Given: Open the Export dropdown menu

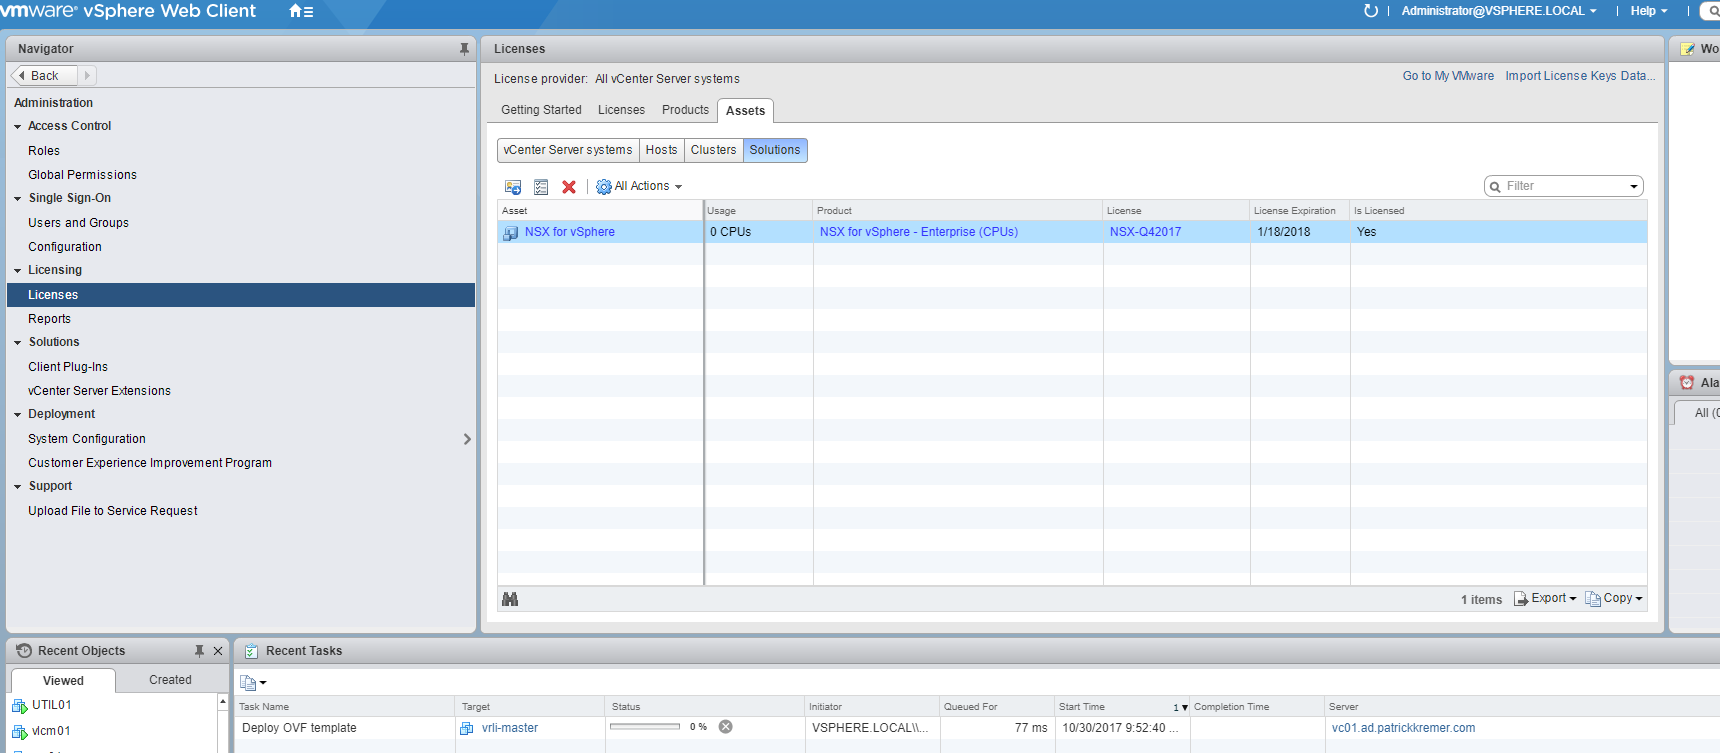Looking at the screenshot, I should coord(1546,598).
